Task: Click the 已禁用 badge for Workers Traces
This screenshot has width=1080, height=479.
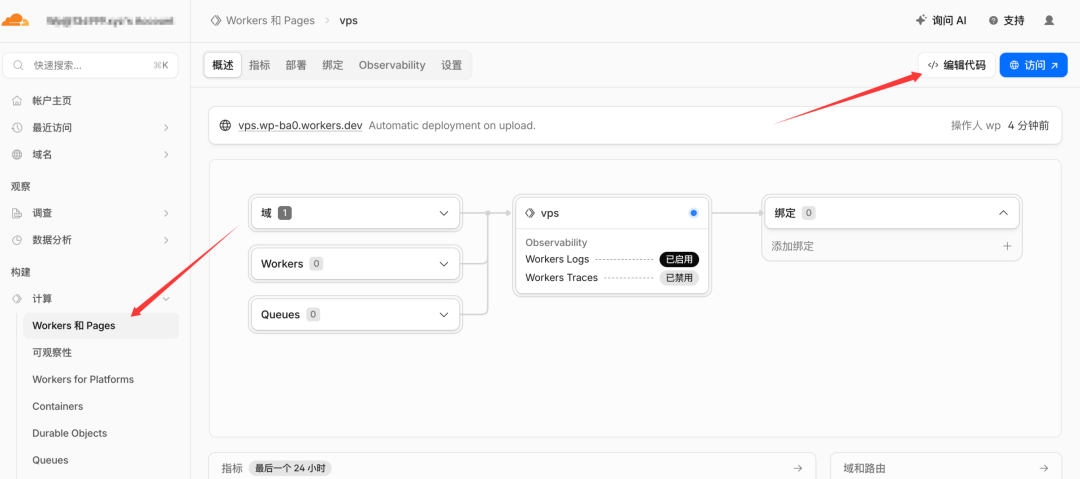Action: point(679,278)
